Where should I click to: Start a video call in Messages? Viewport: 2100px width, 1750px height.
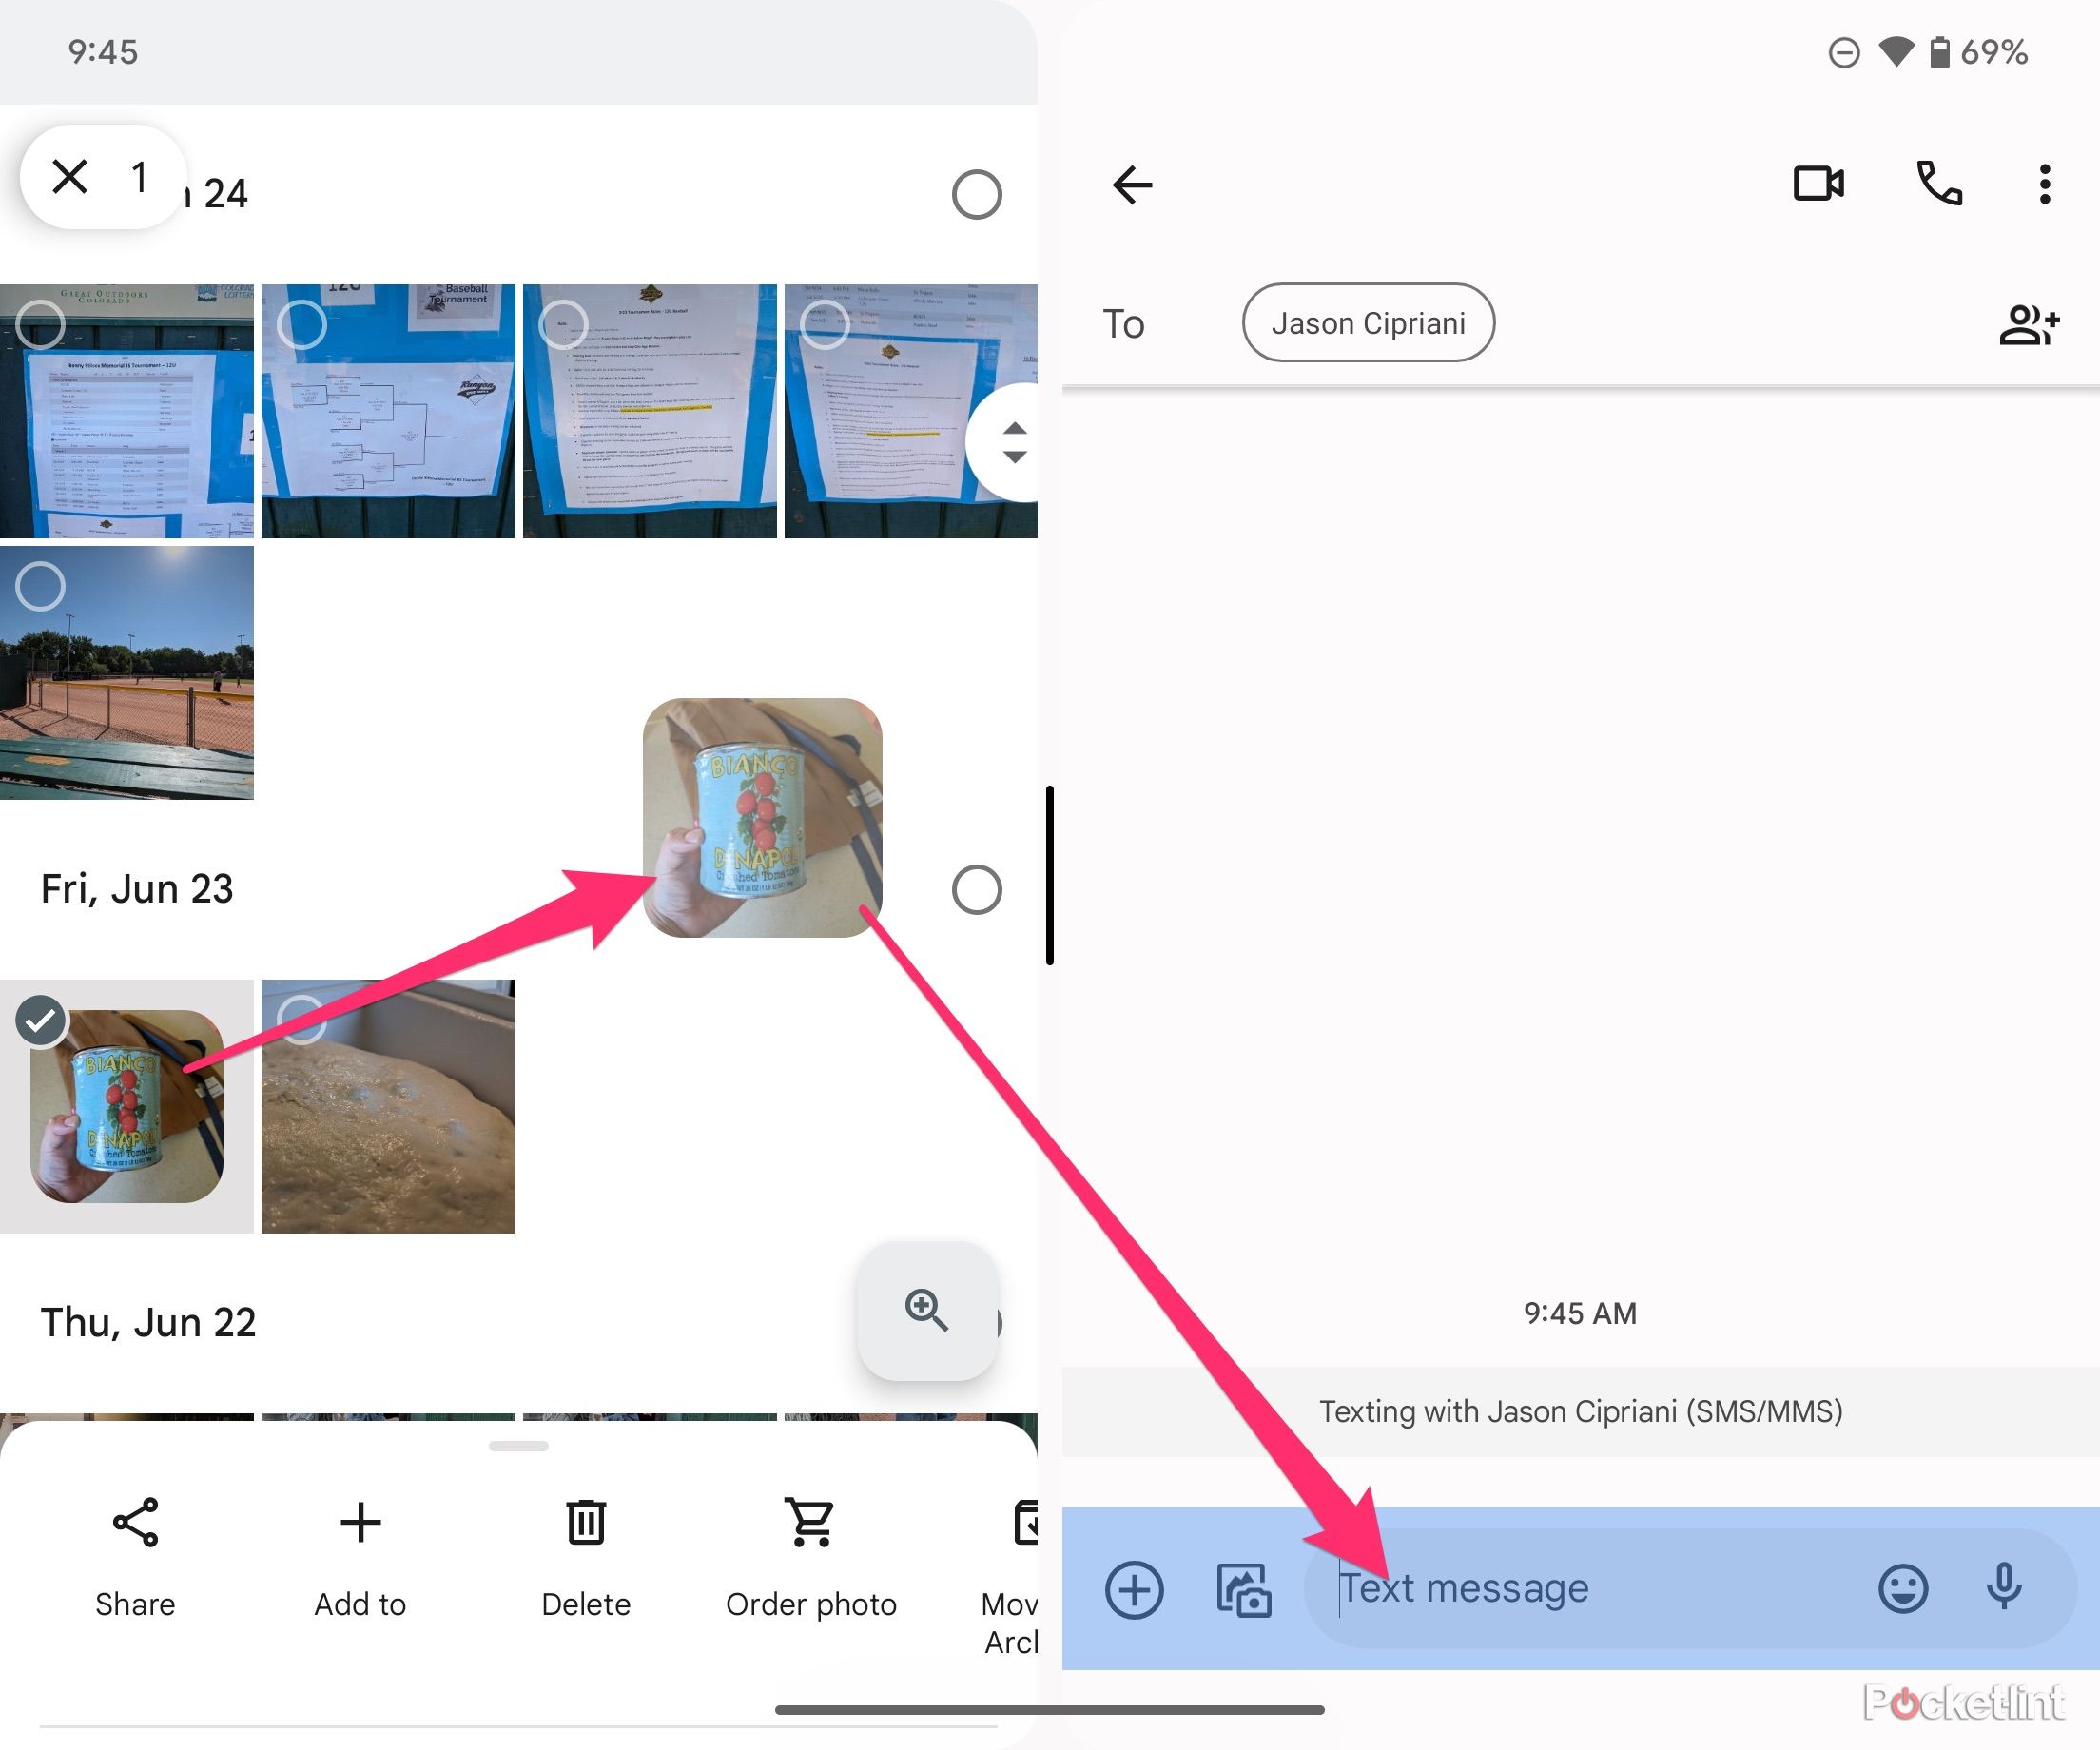click(1818, 184)
